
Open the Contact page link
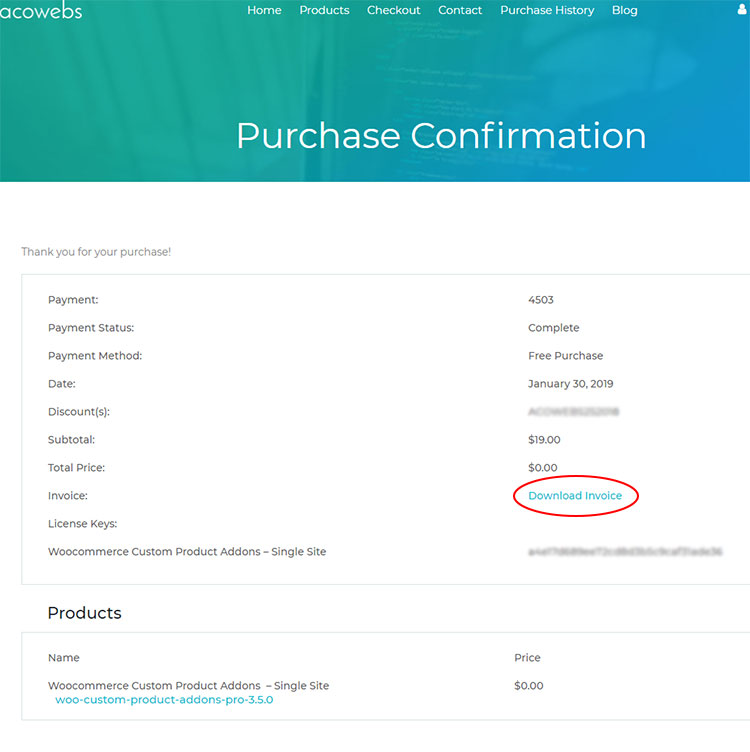pos(460,10)
